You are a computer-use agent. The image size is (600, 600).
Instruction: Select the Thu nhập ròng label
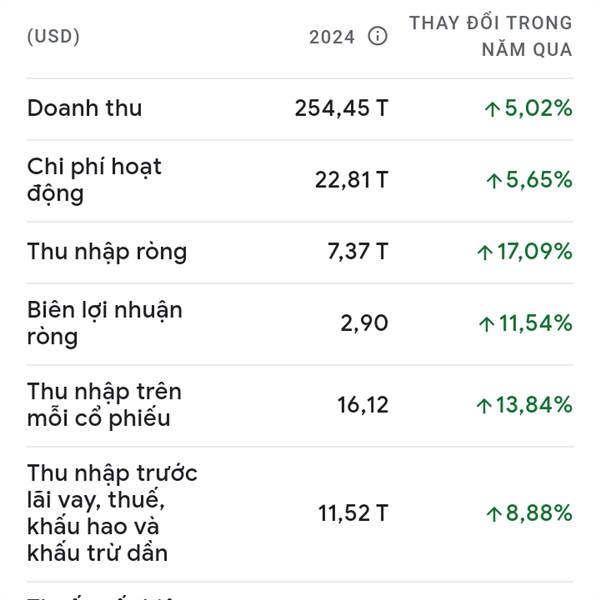tap(107, 251)
